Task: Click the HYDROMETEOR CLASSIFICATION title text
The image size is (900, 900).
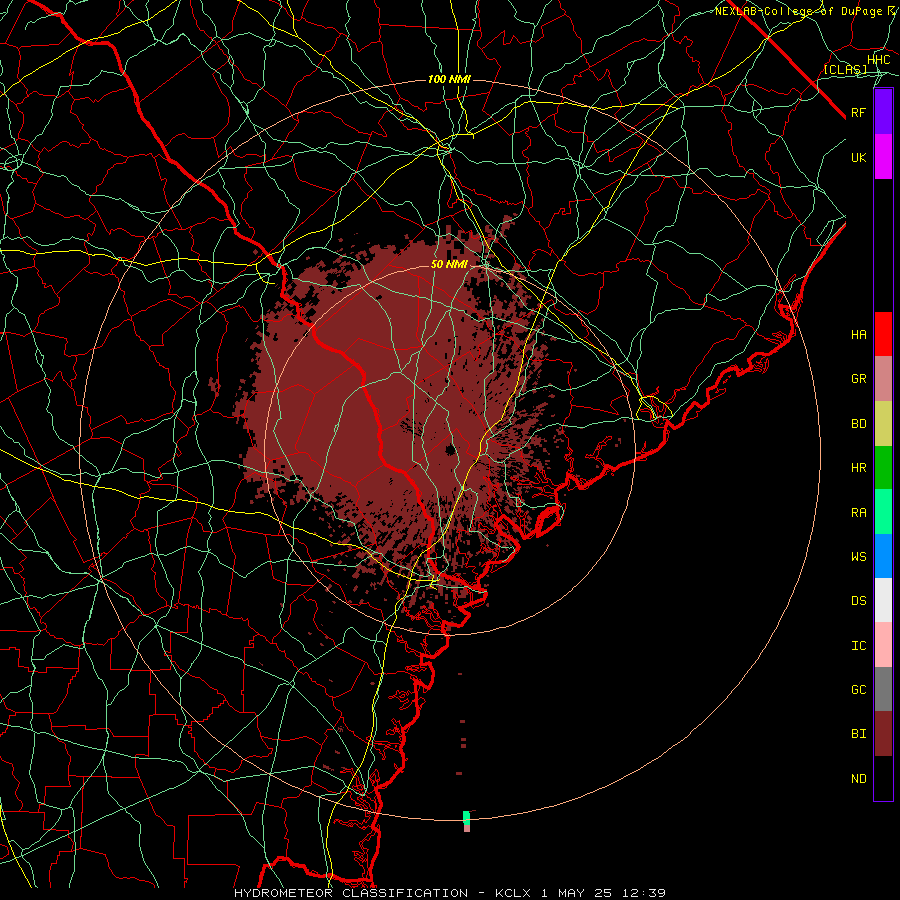Action: tap(351, 893)
